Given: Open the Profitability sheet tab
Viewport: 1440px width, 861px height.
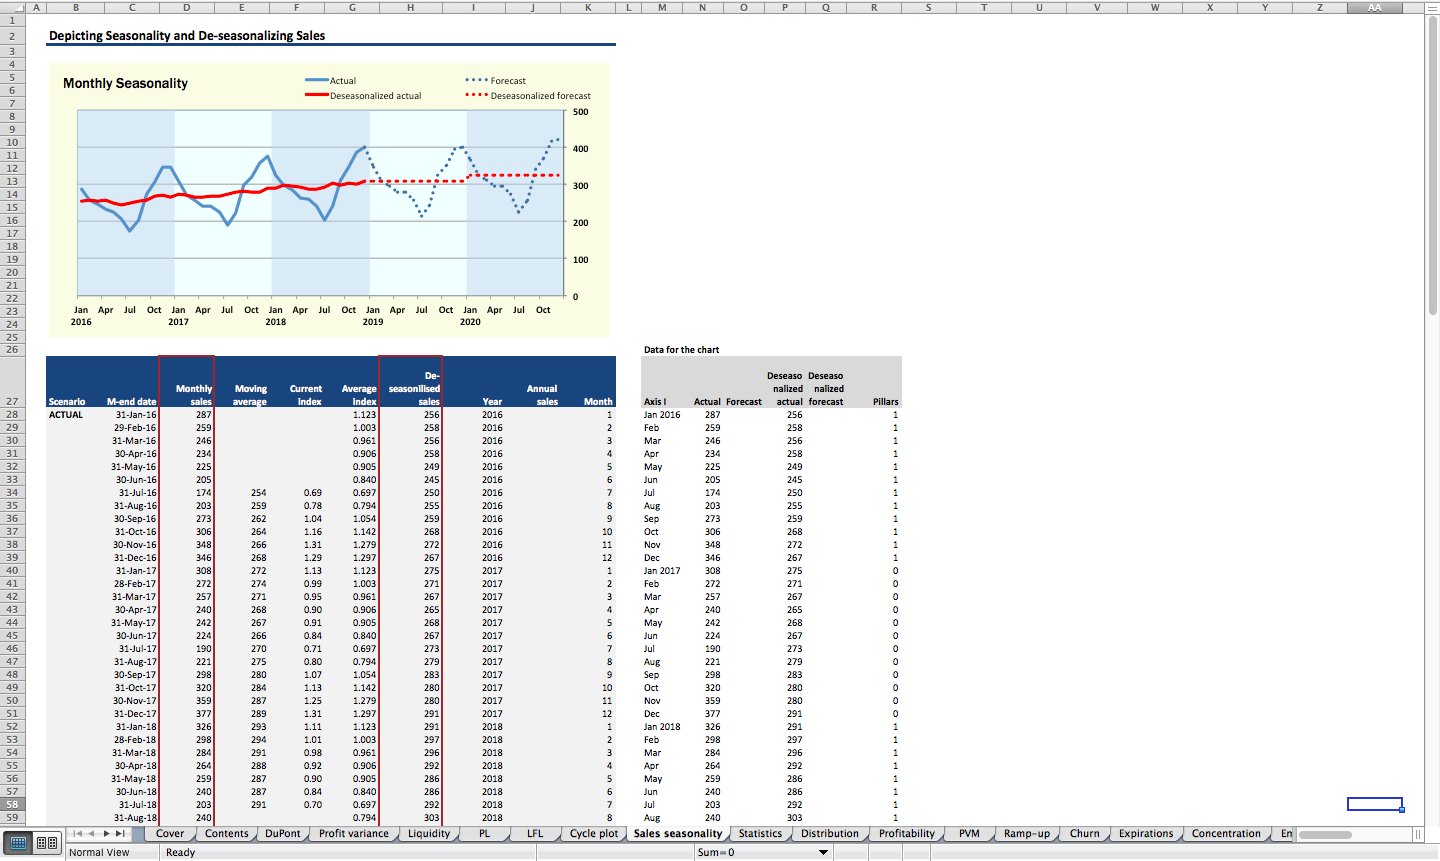Looking at the screenshot, I should [x=907, y=833].
